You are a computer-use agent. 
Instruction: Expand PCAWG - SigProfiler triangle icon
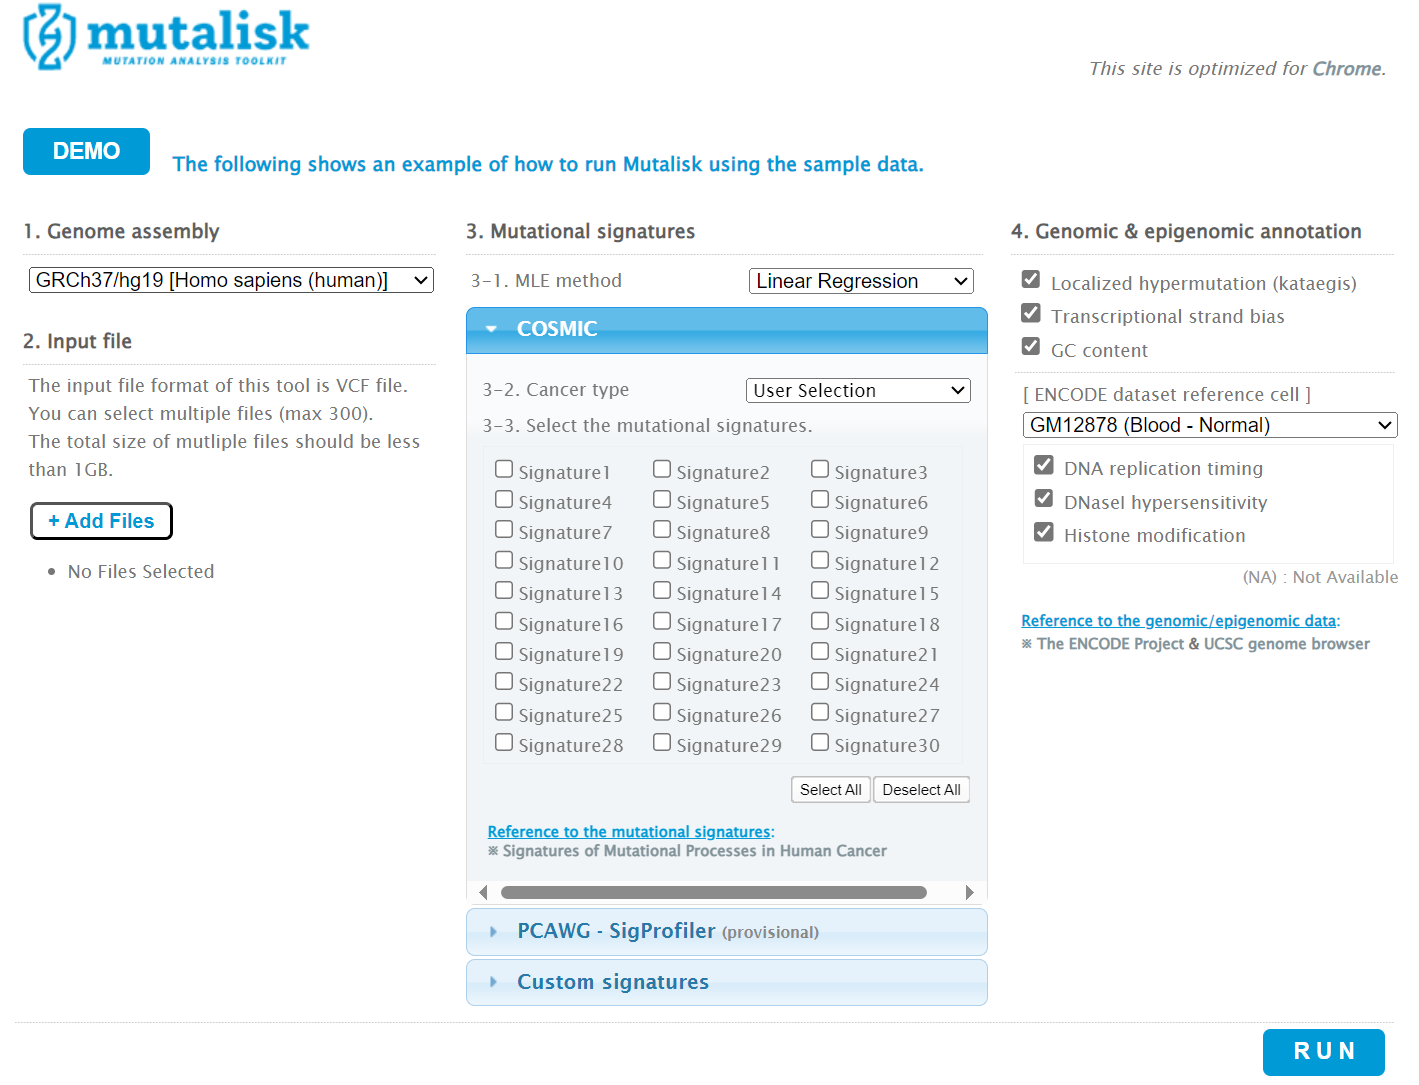click(493, 932)
